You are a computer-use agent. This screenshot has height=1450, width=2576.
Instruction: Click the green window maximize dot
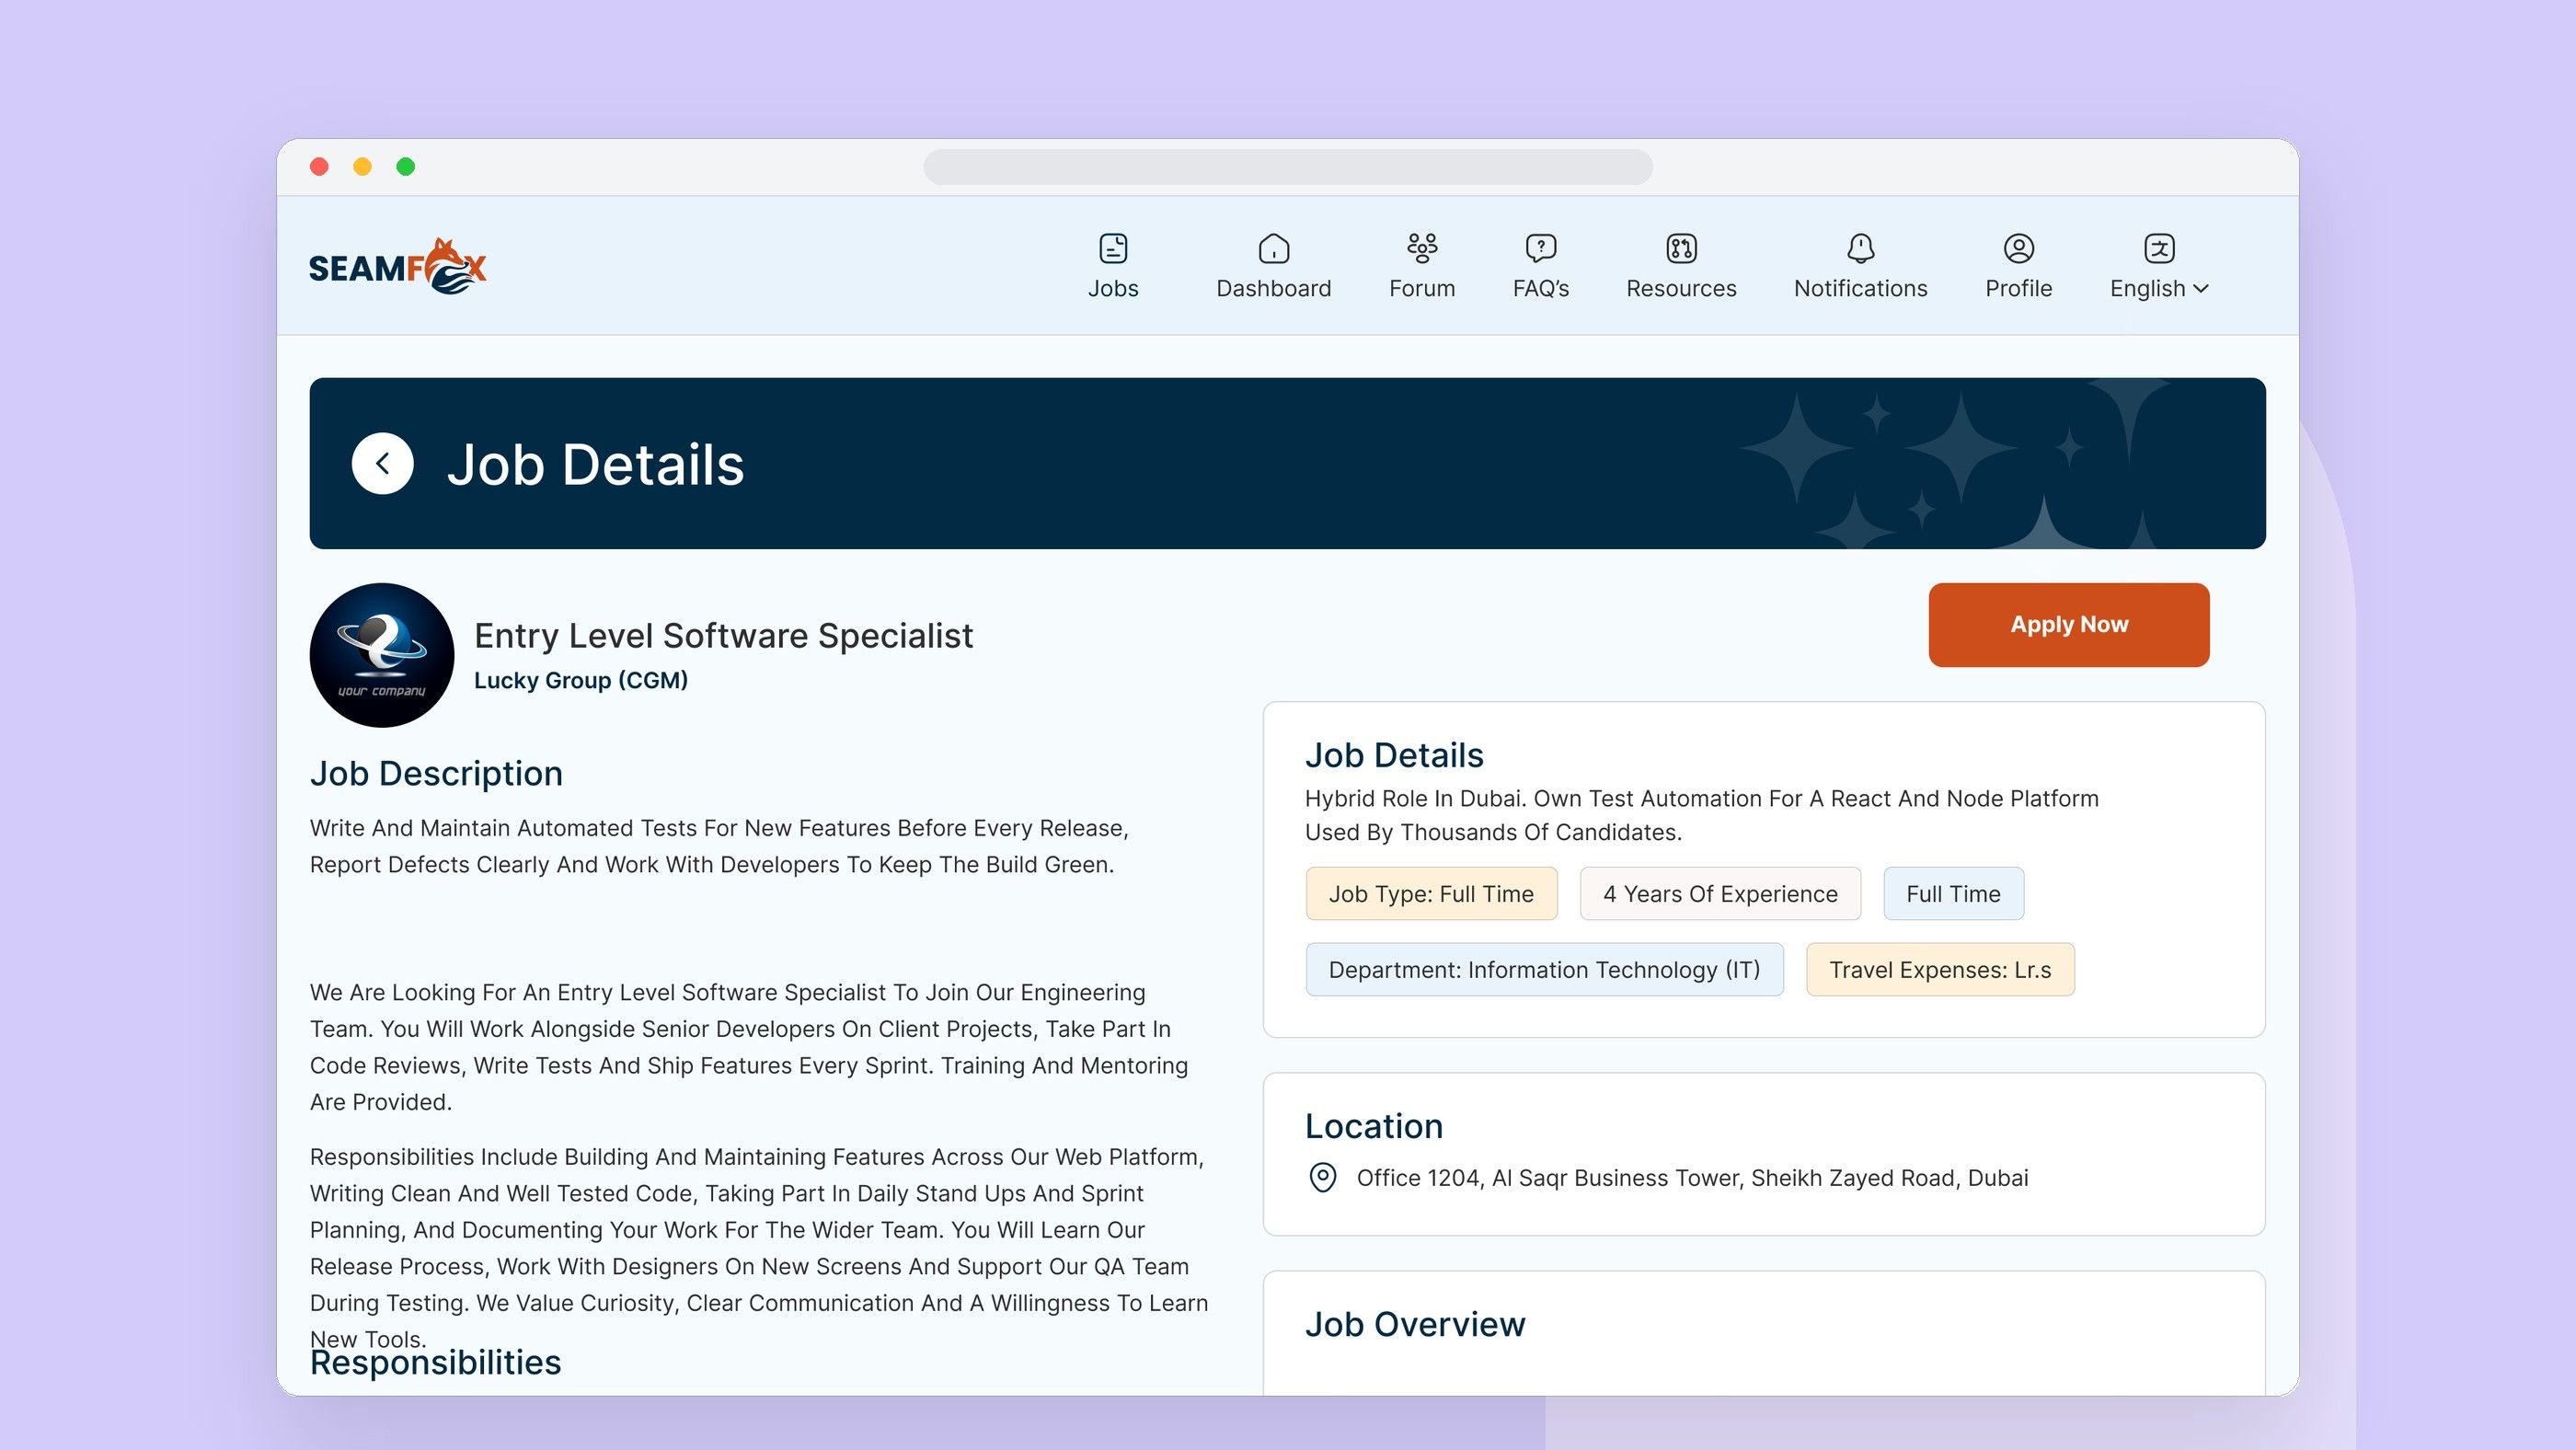tap(405, 166)
